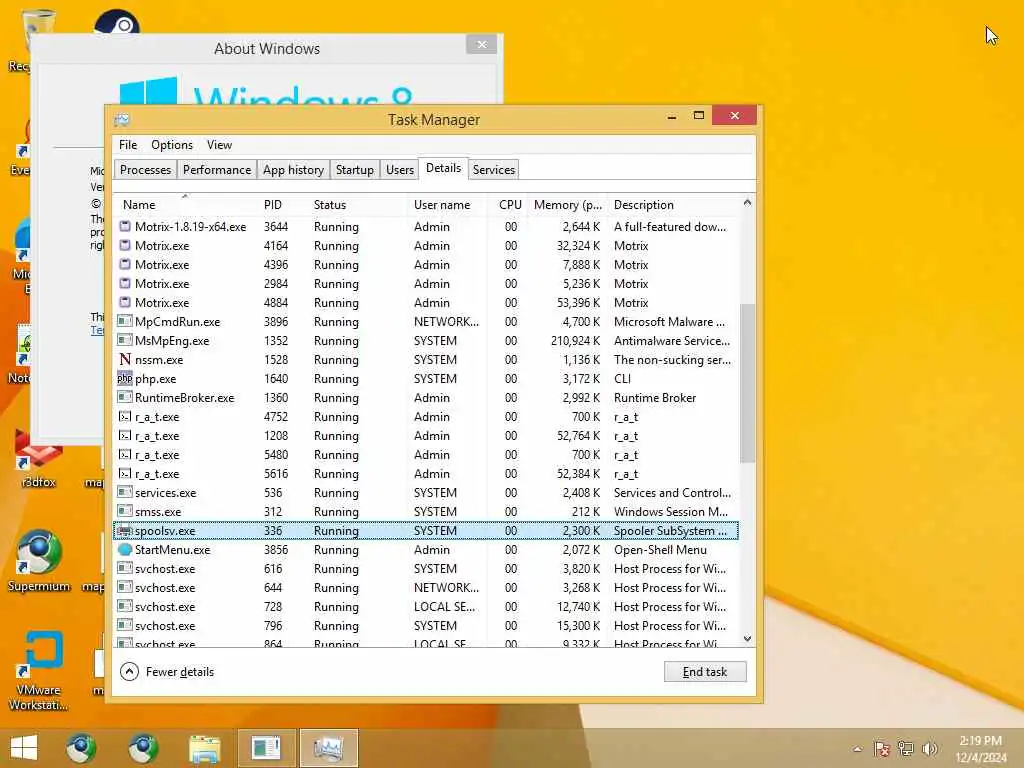This screenshot has width=1024, height=768.
Task: Click the services.exe process icon
Action: point(125,492)
